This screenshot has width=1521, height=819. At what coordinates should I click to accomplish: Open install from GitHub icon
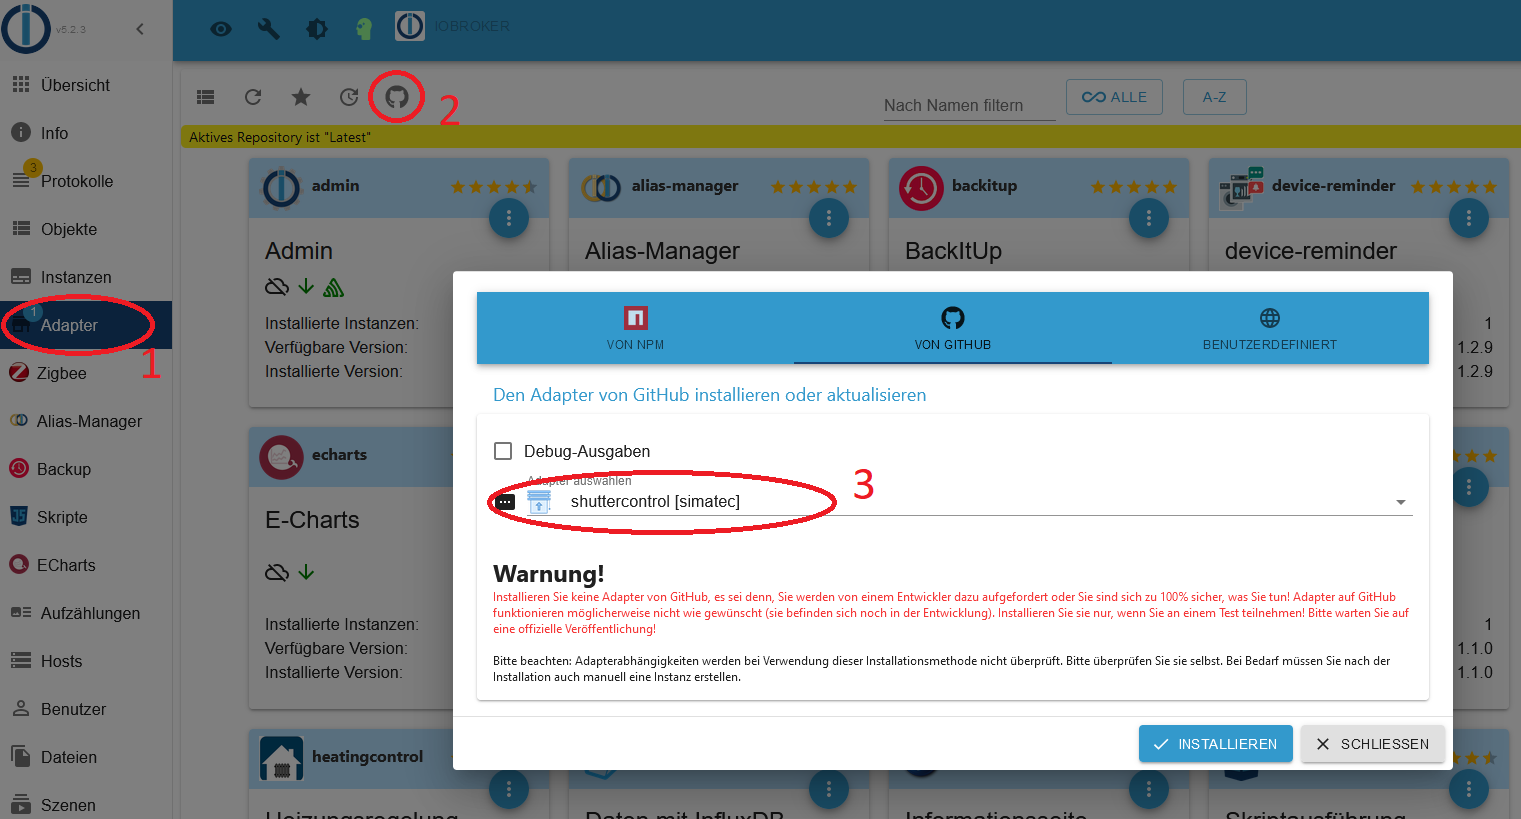point(397,97)
